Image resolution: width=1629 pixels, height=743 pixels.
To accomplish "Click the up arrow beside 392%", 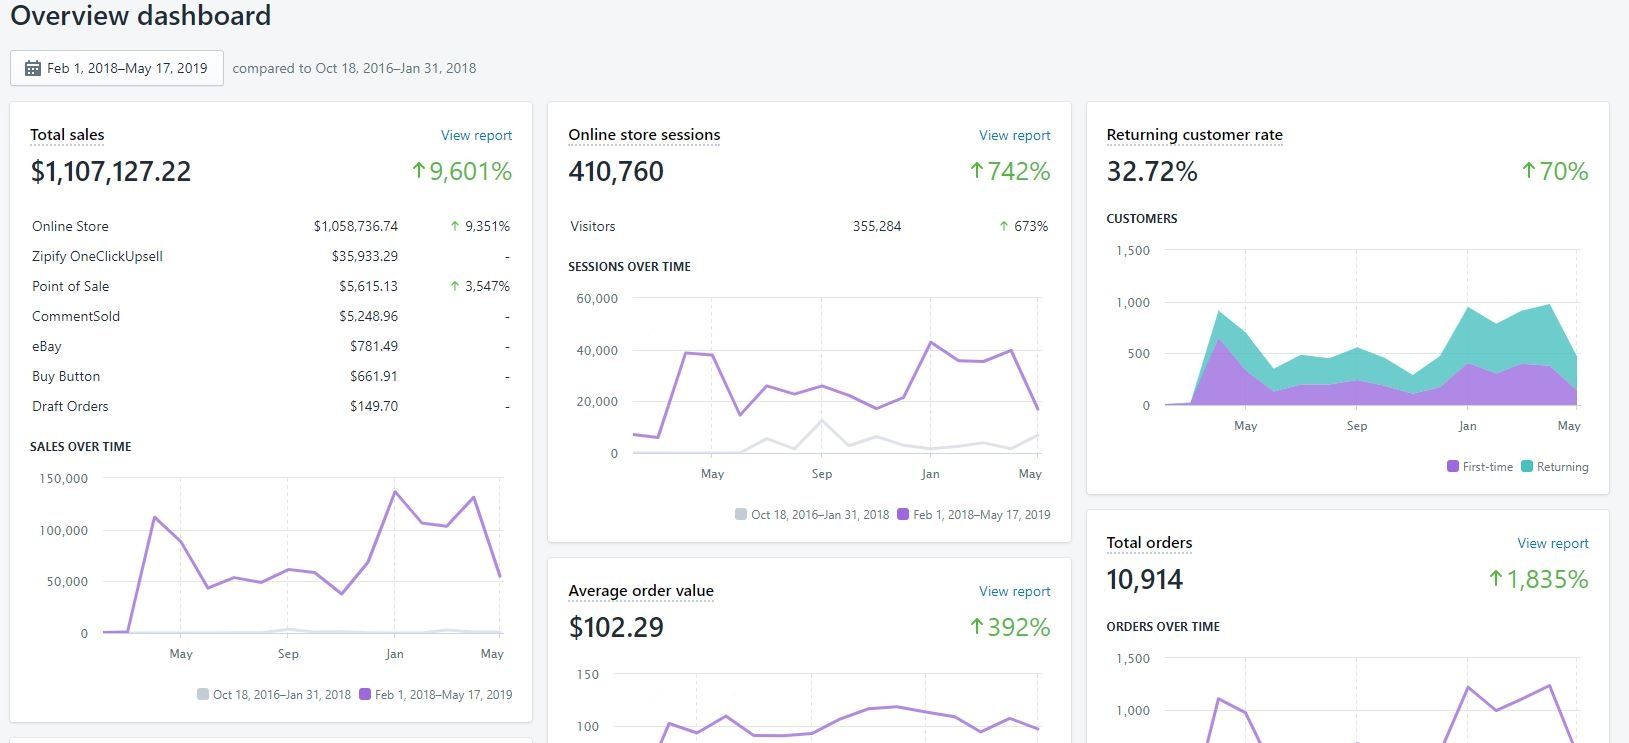I will (977, 627).
